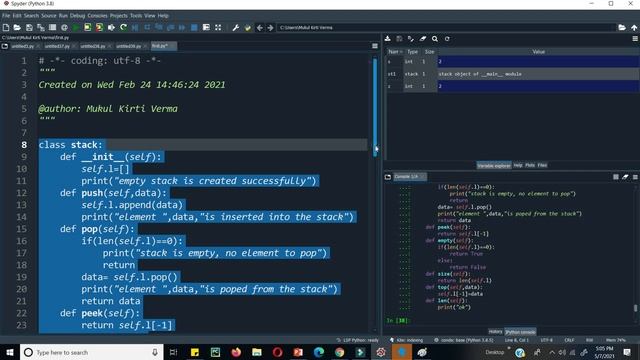
Task: Go back with the left arrow icon
Action: [260, 27]
